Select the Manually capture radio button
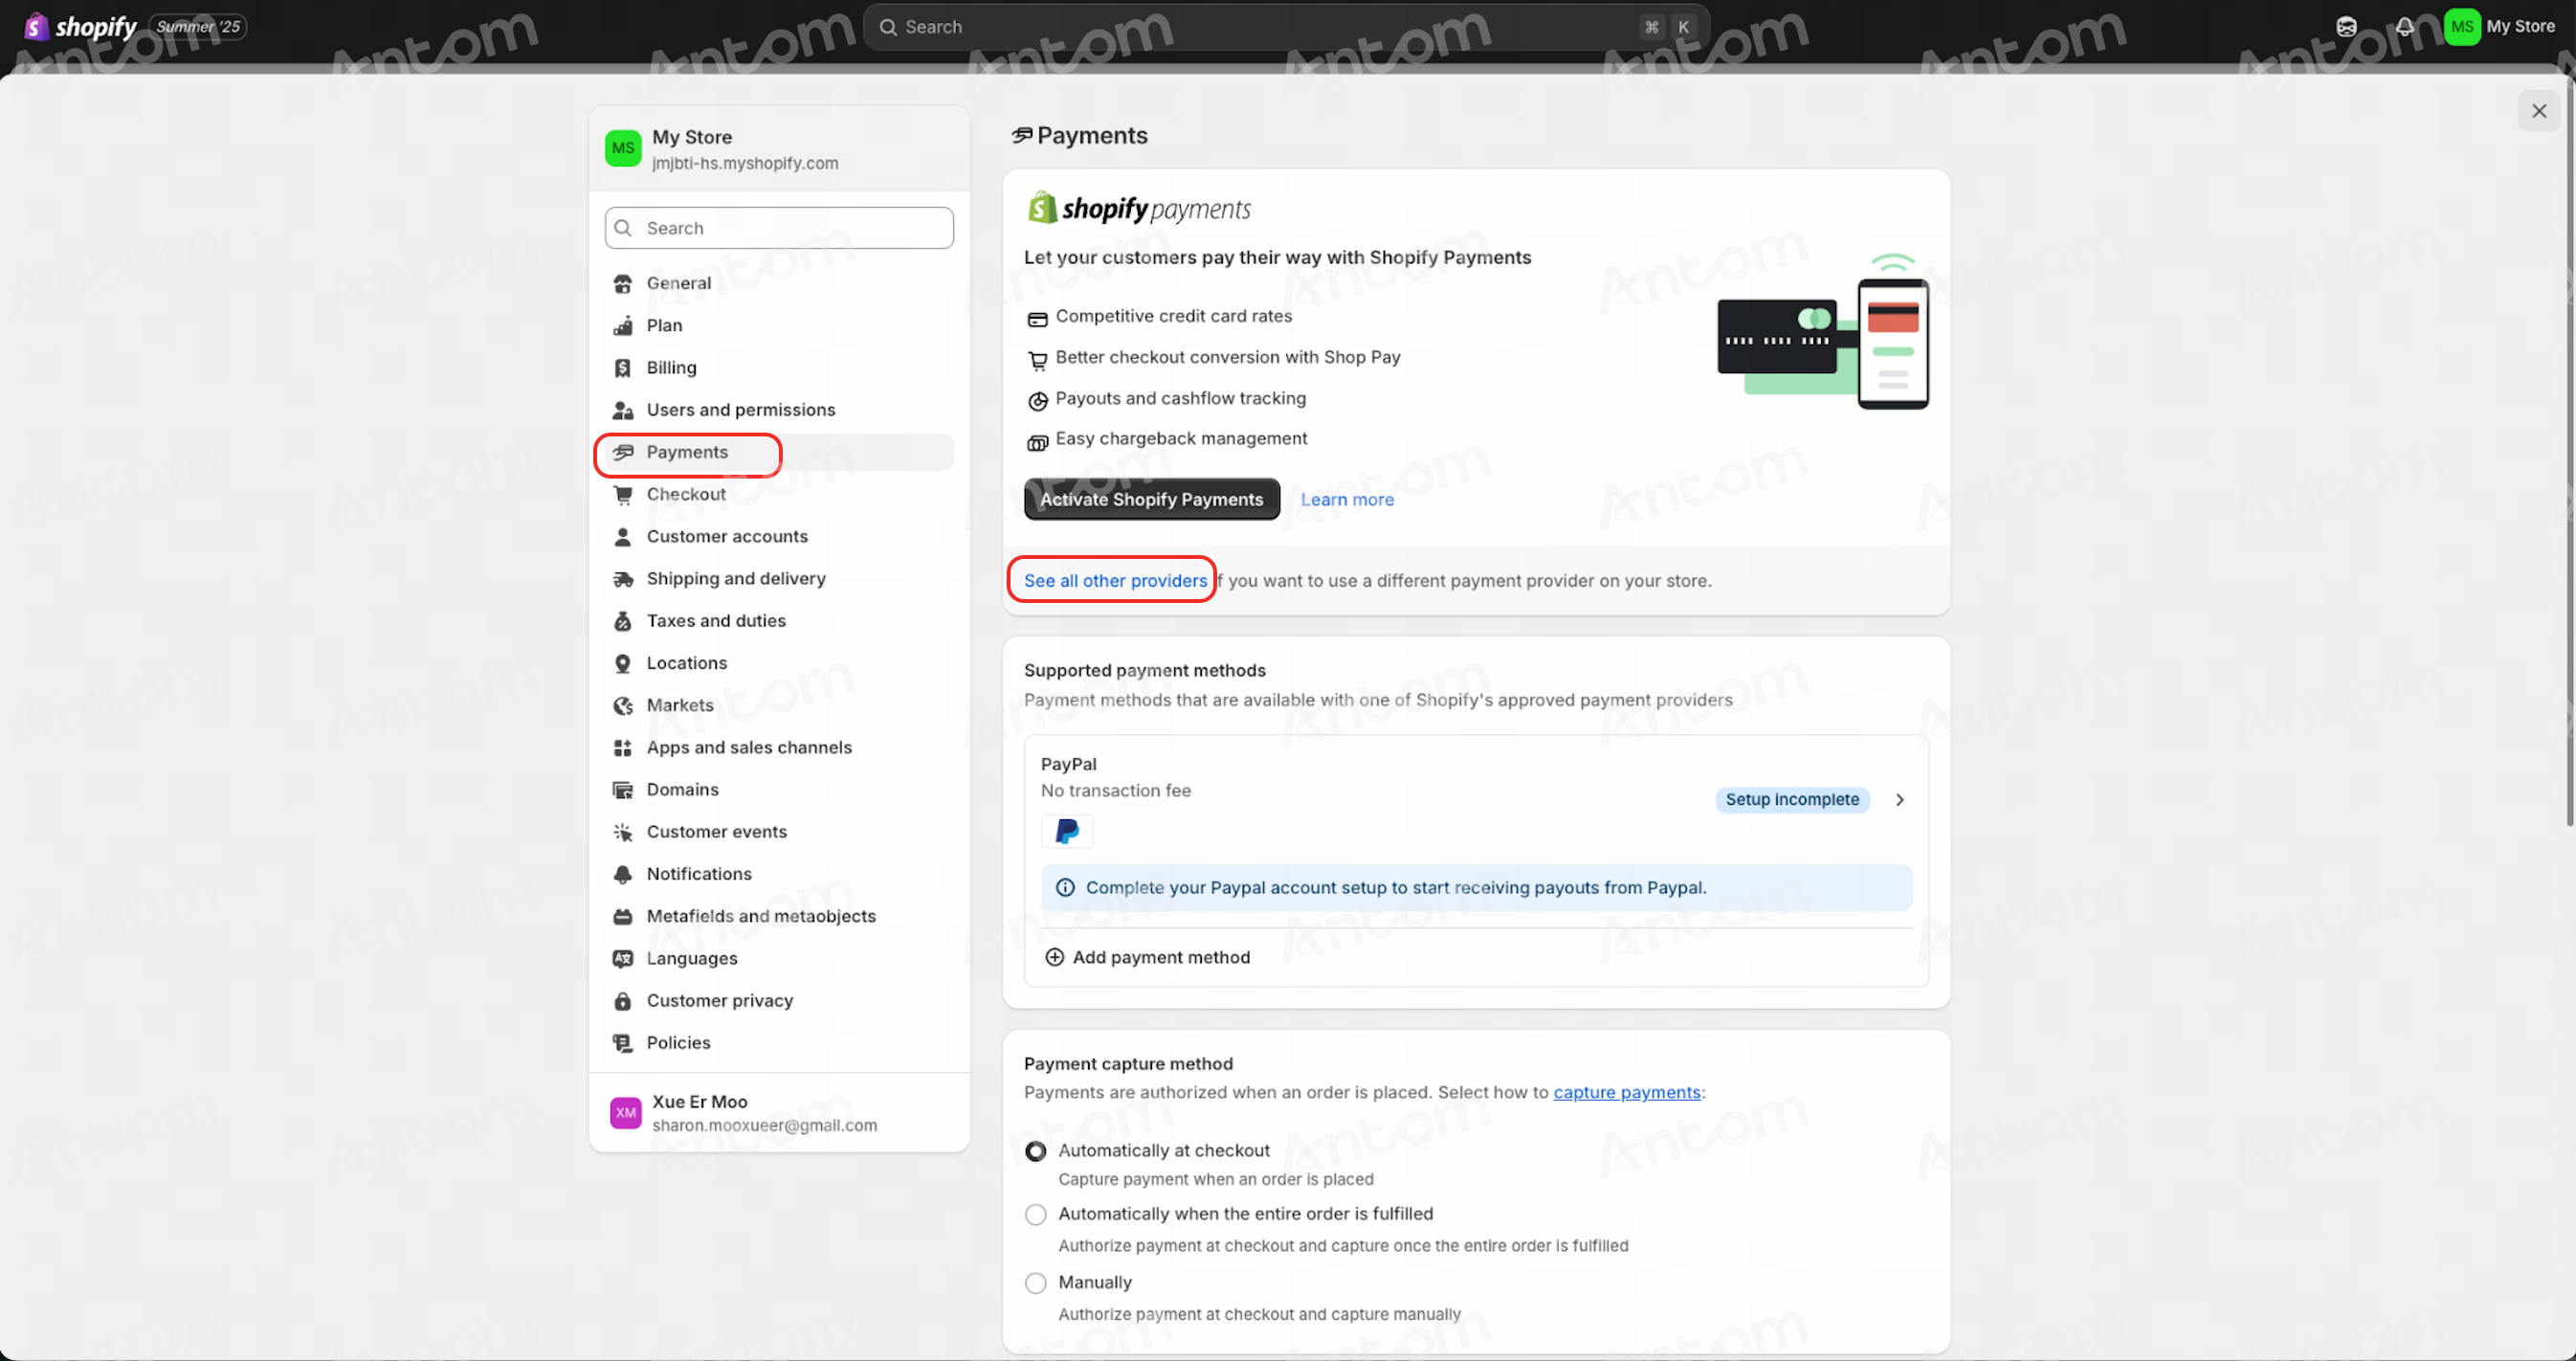Viewport: 2576px width, 1361px height. (x=1036, y=1283)
